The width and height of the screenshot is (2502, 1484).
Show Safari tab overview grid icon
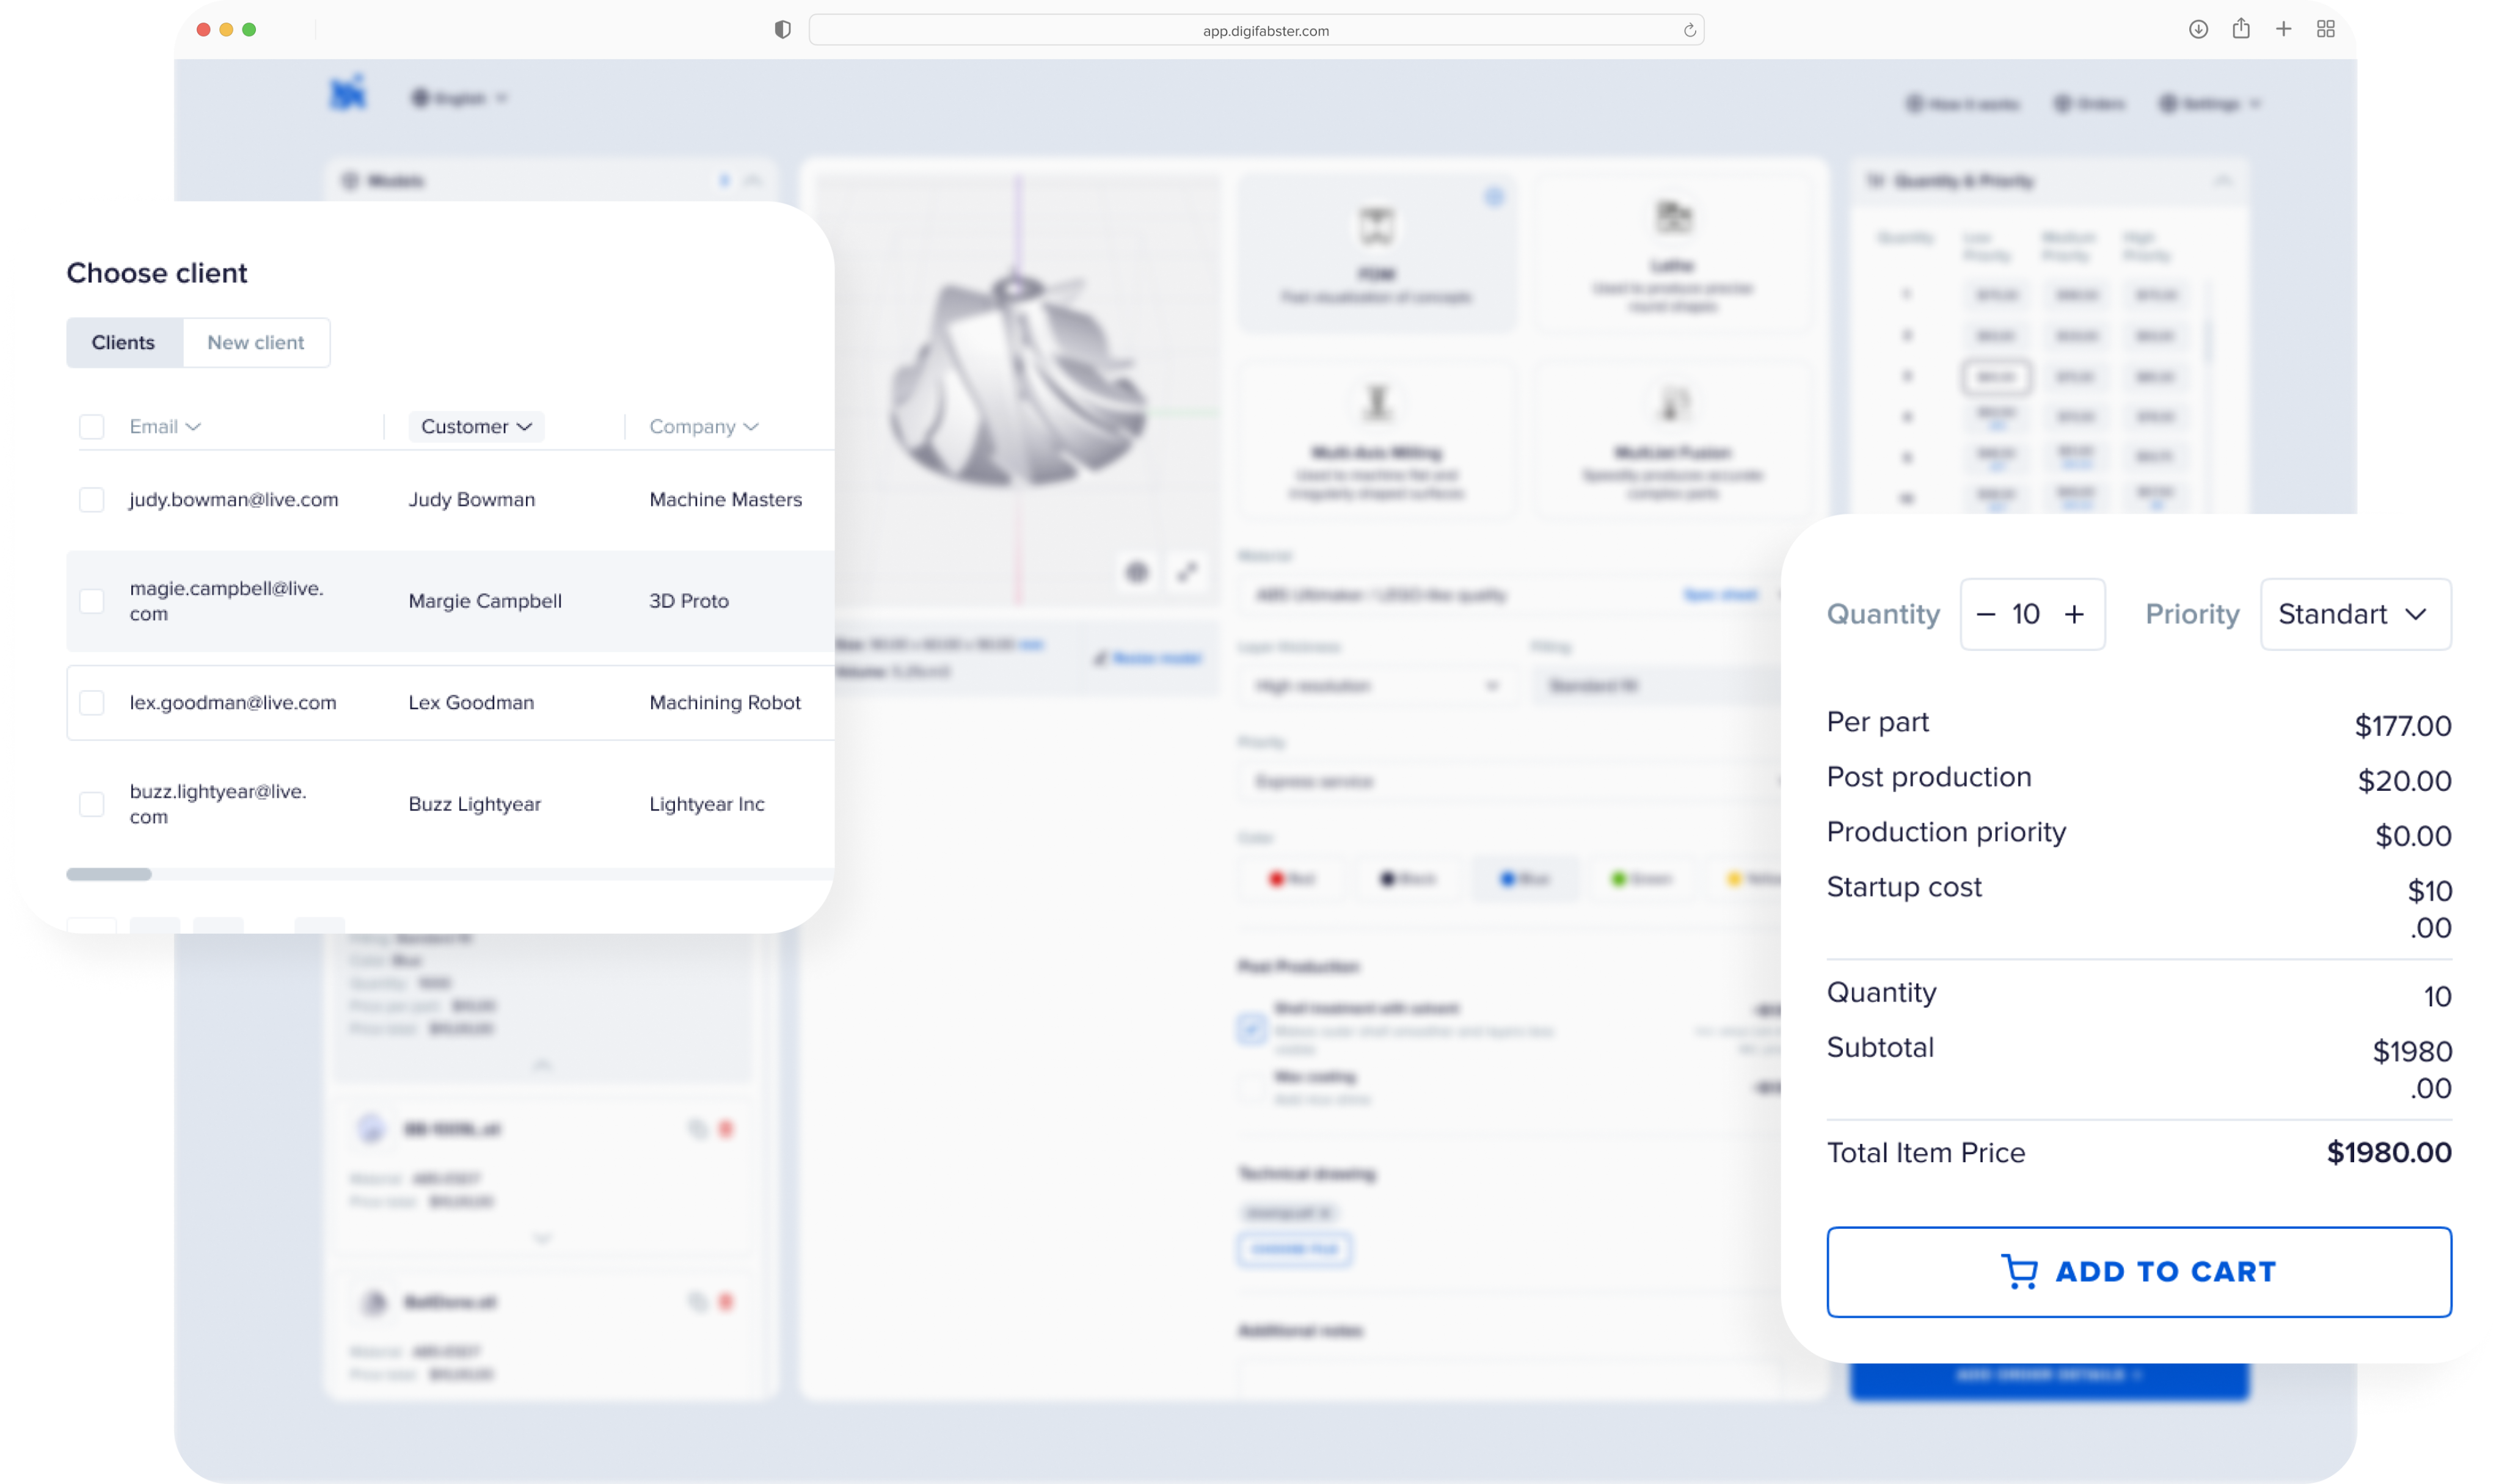click(x=2325, y=29)
